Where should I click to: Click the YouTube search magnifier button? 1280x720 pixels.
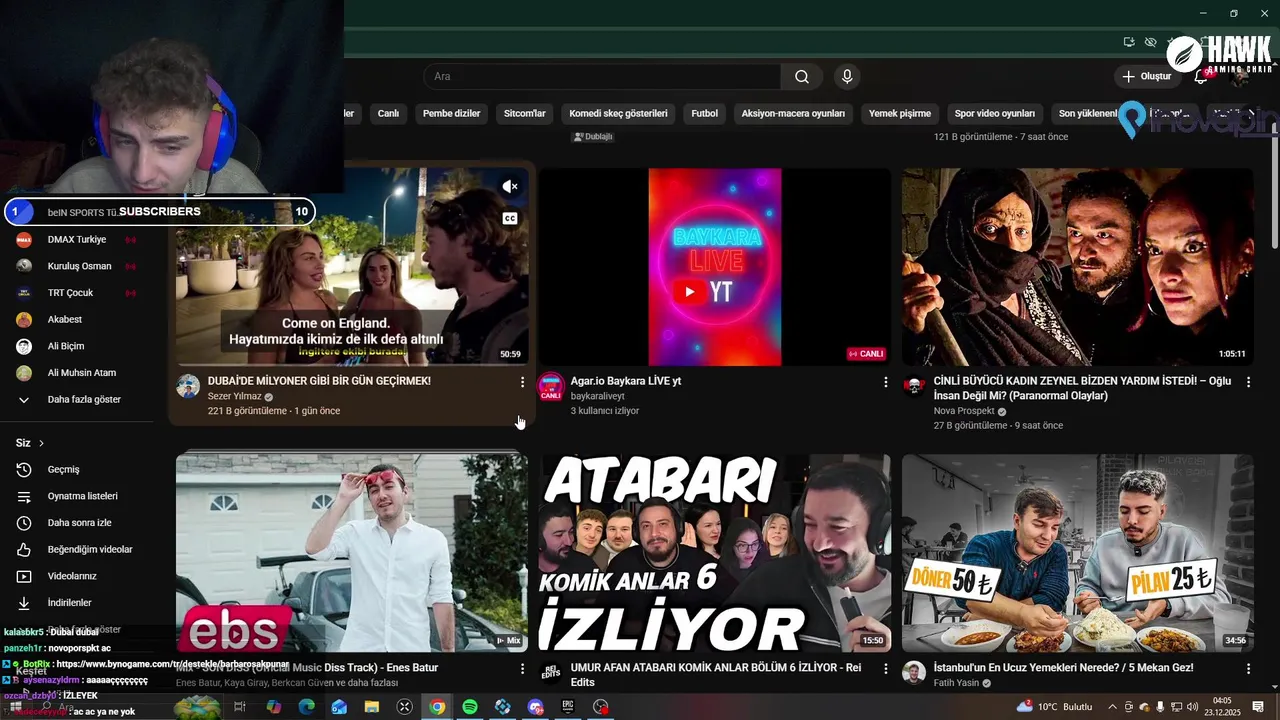801,77
